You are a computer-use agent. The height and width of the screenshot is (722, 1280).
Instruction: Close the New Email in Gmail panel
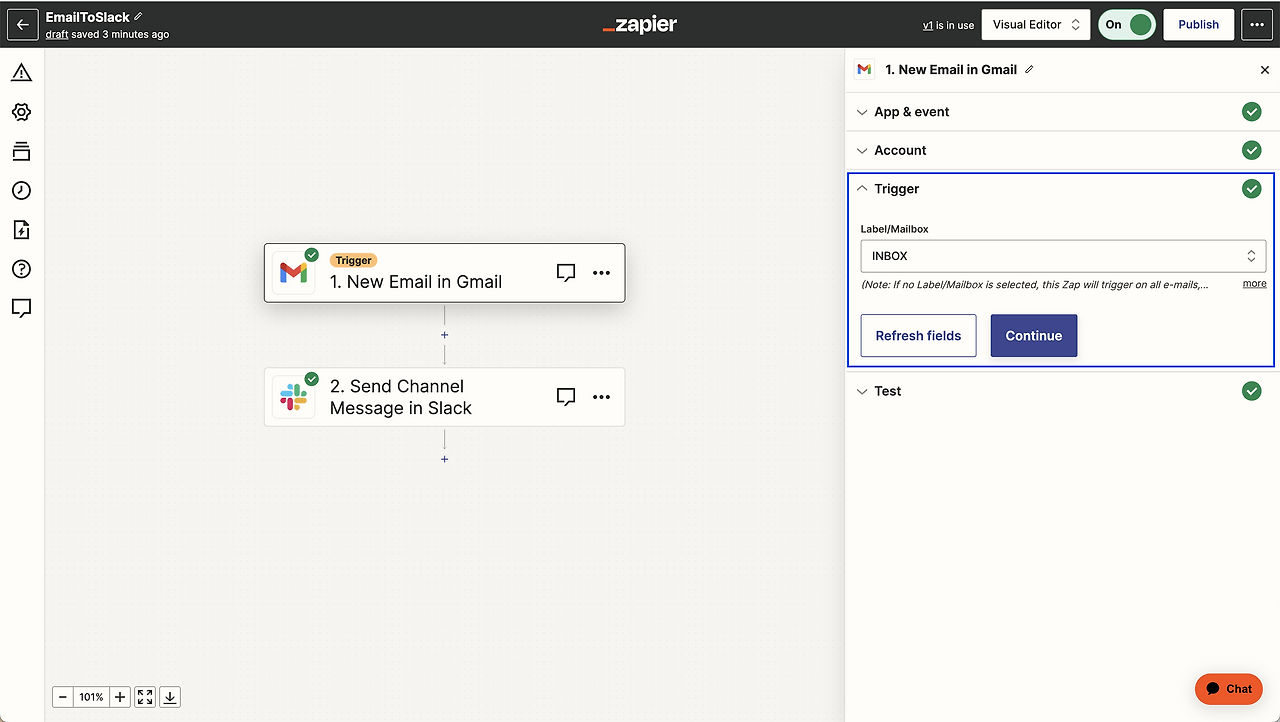click(1265, 70)
